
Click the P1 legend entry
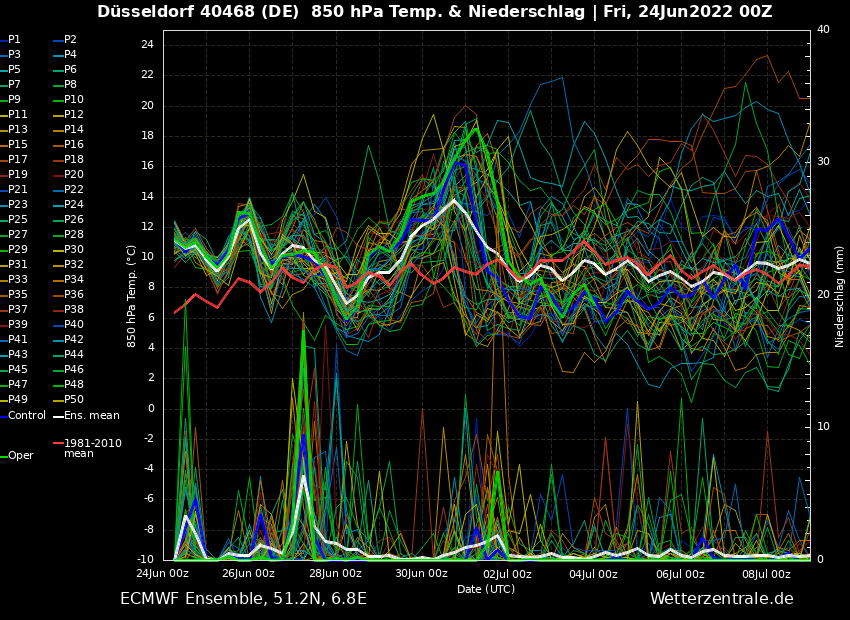point(14,40)
